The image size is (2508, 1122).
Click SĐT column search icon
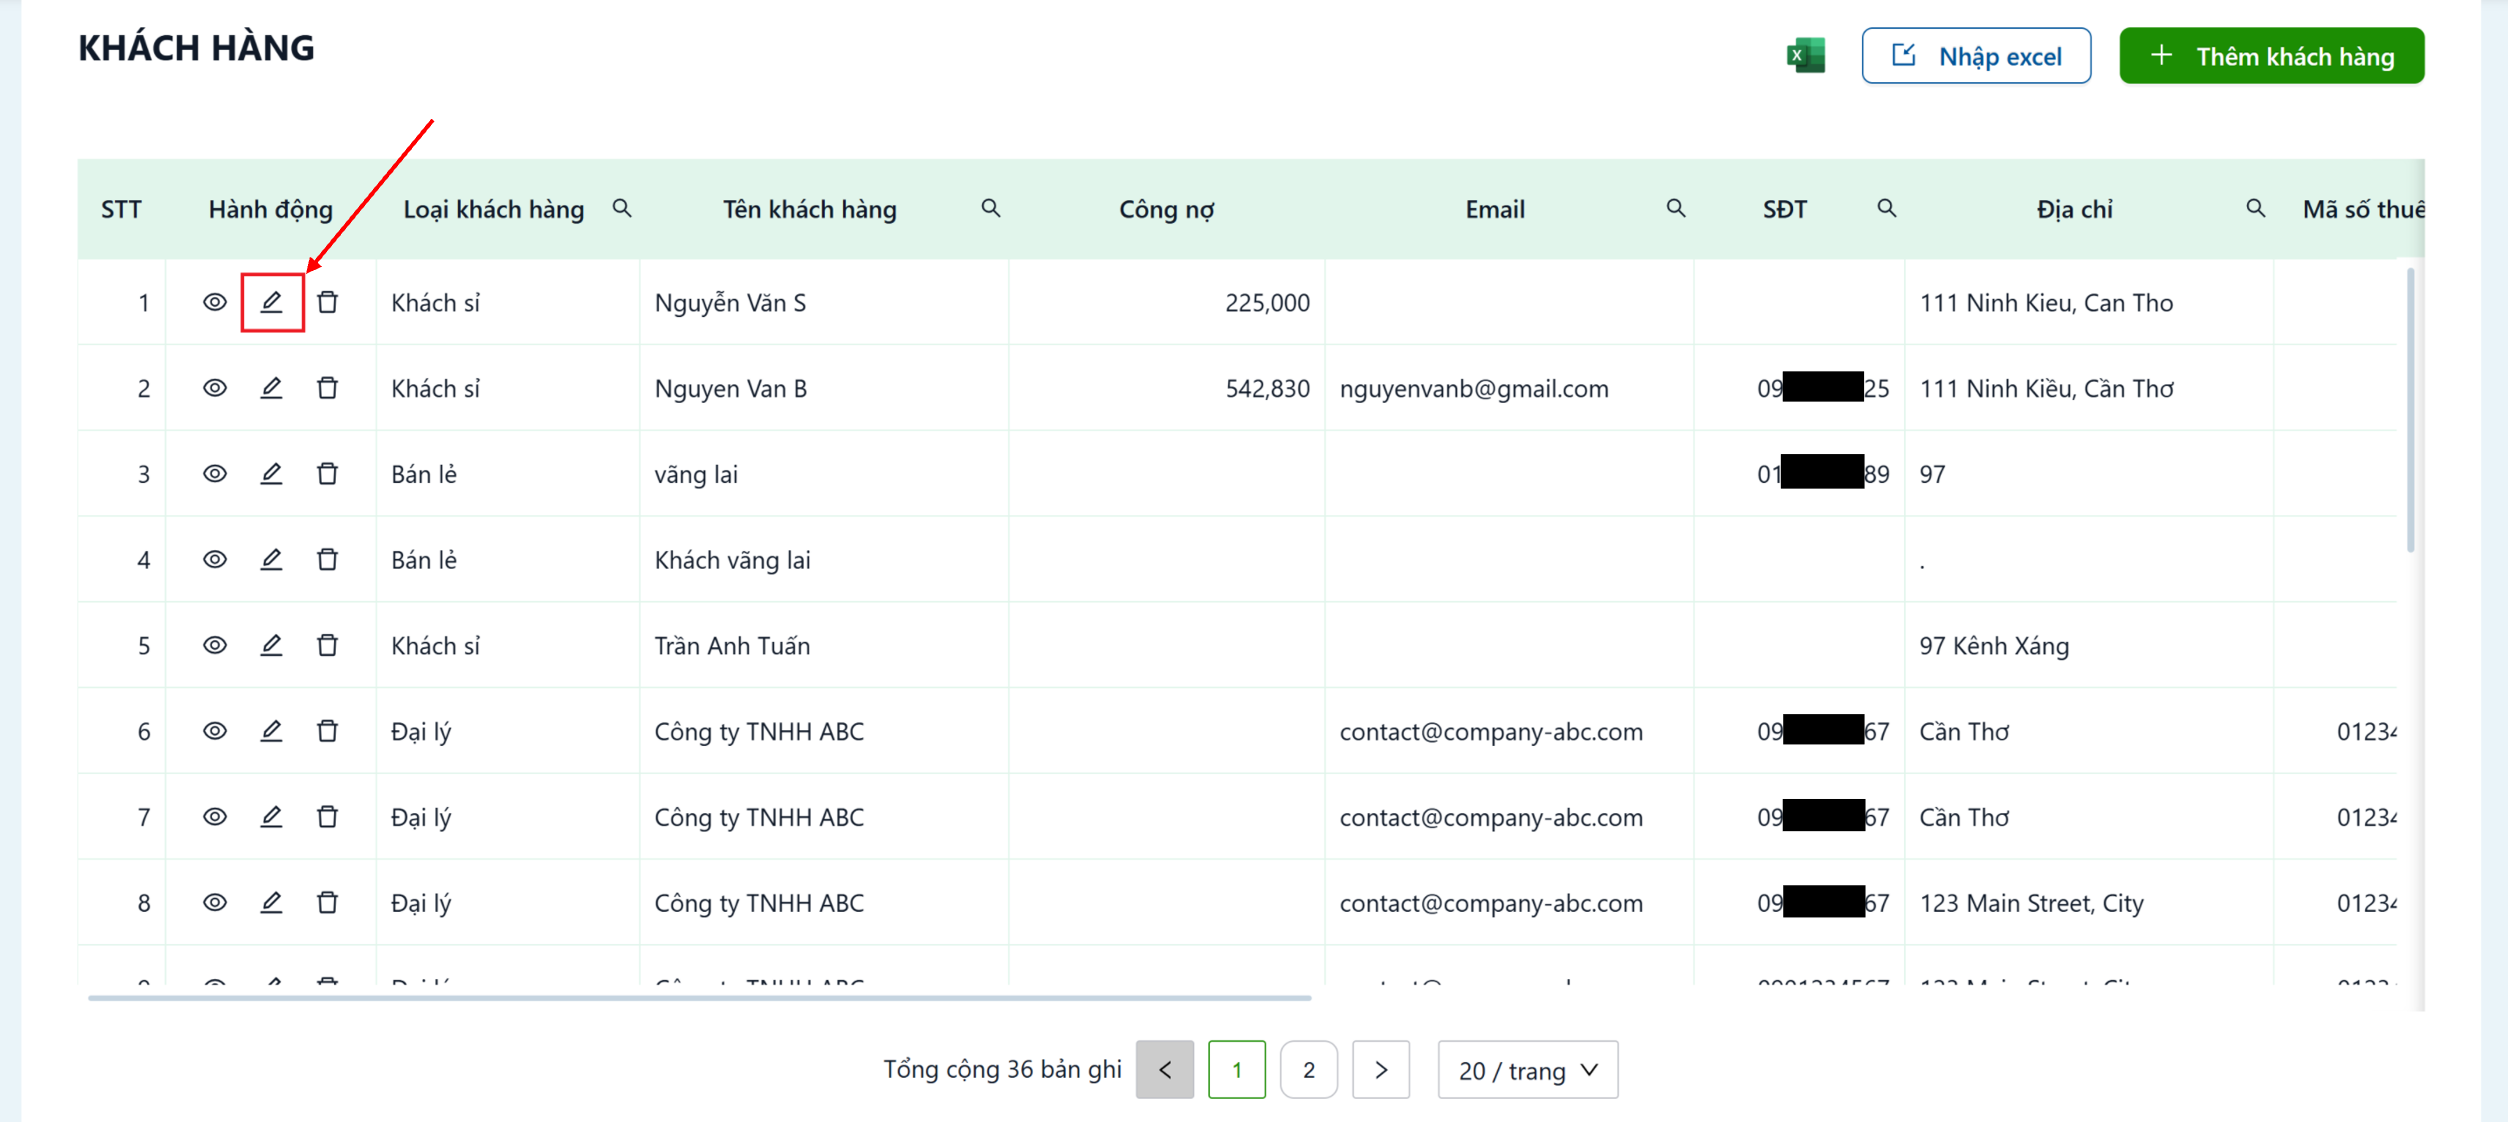(1887, 208)
